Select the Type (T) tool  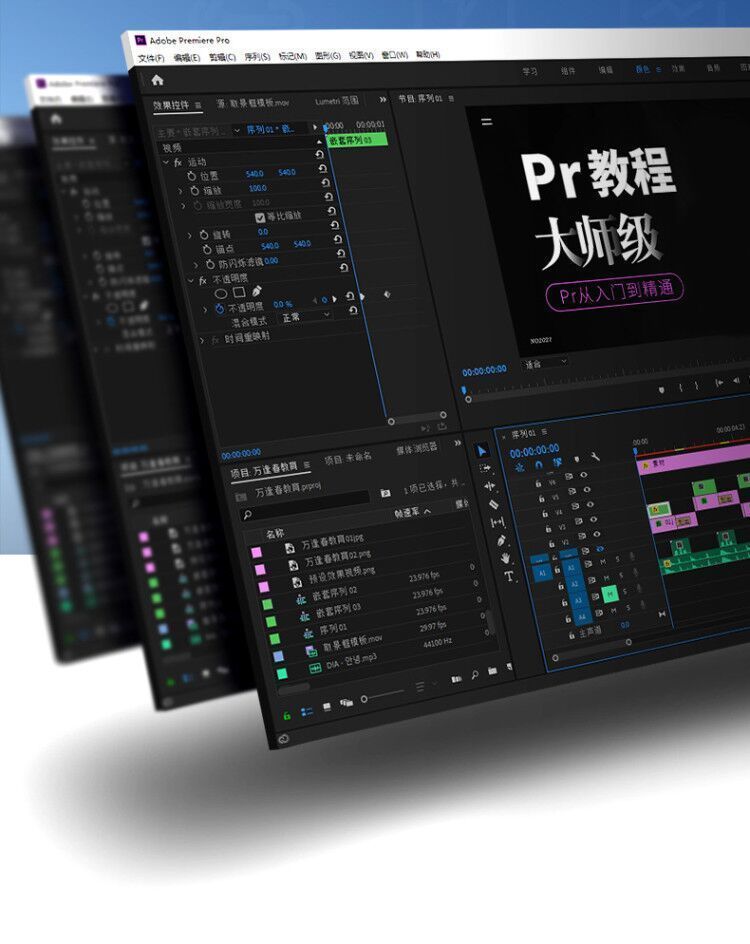pos(509,577)
